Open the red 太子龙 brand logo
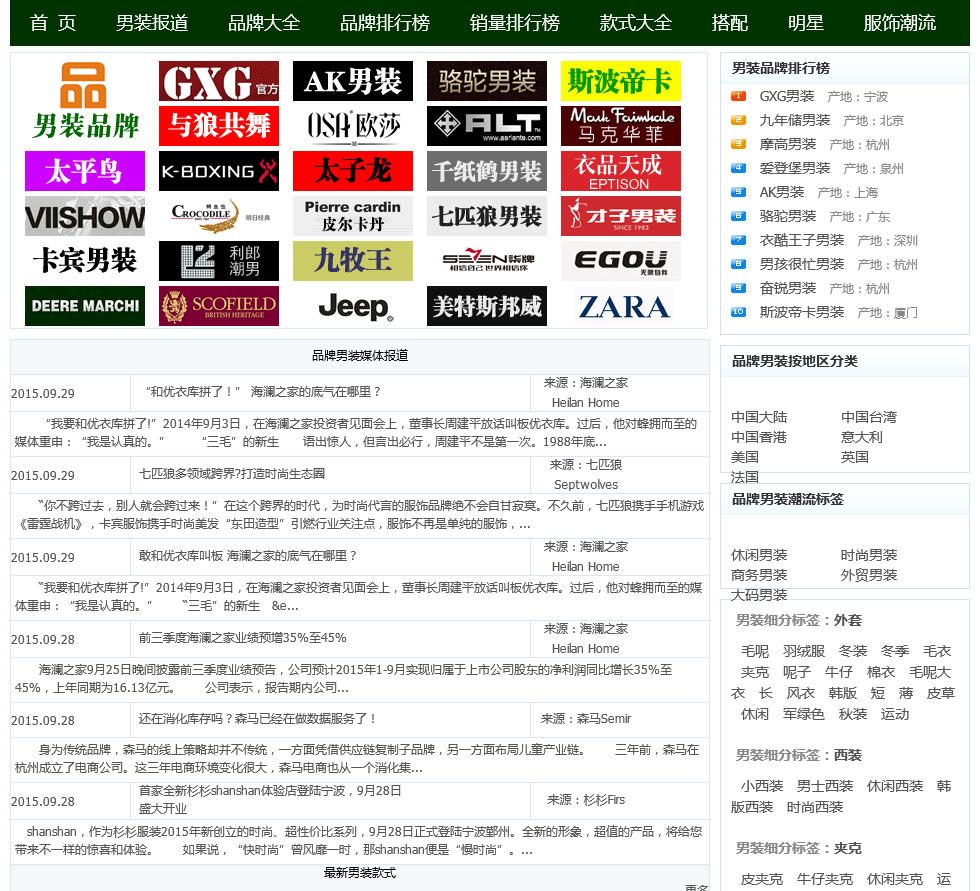Image resolution: width=980 pixels, height=891 pixels. 352,171
